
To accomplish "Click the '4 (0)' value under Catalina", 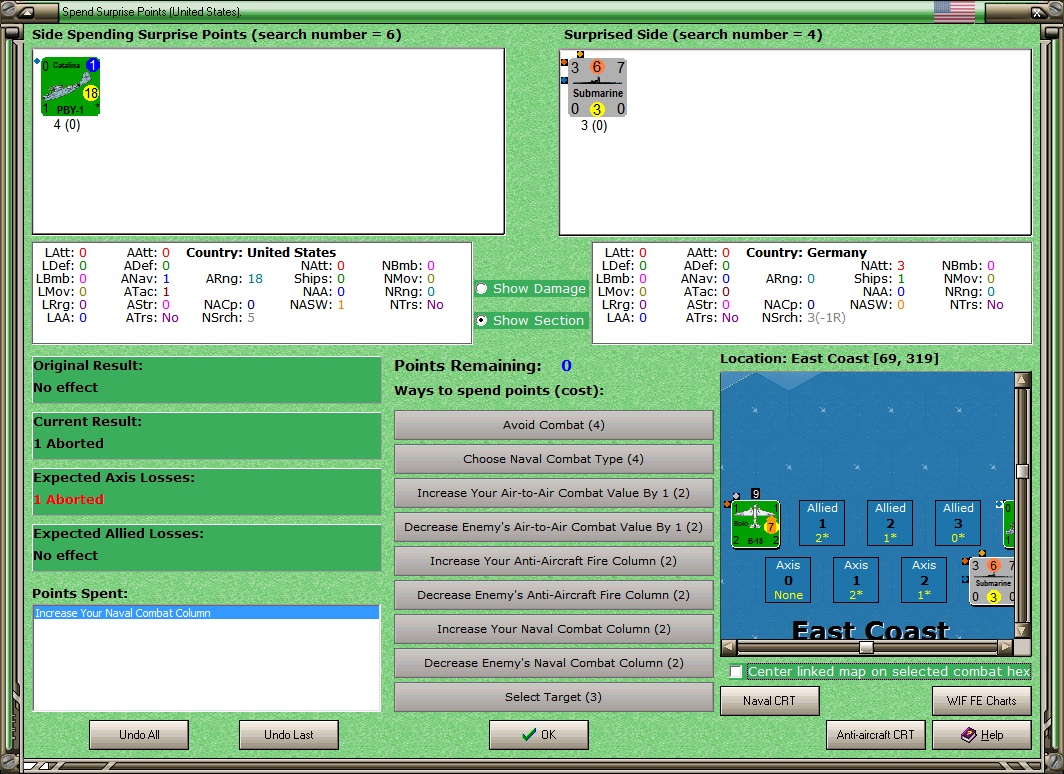I will click(x=66, y=124).
